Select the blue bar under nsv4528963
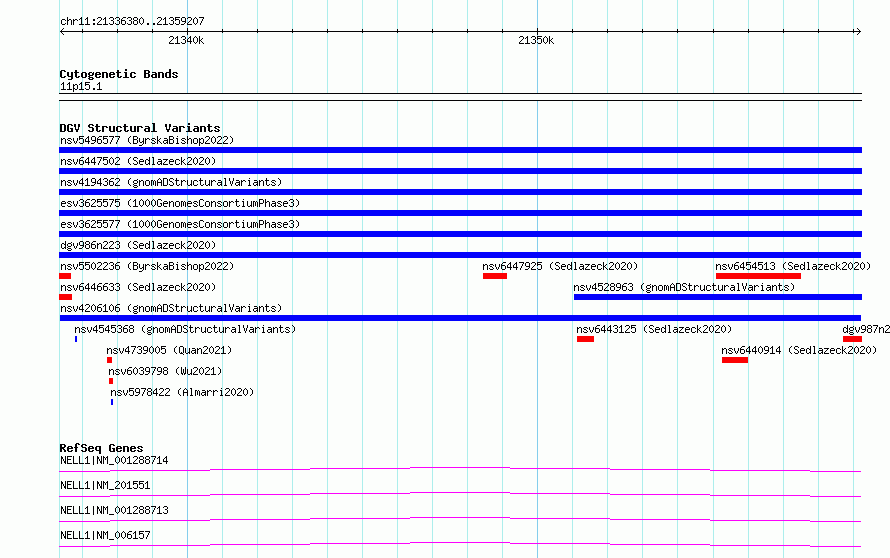Screen dimensions: 890x558 click(x=718, y=297)
